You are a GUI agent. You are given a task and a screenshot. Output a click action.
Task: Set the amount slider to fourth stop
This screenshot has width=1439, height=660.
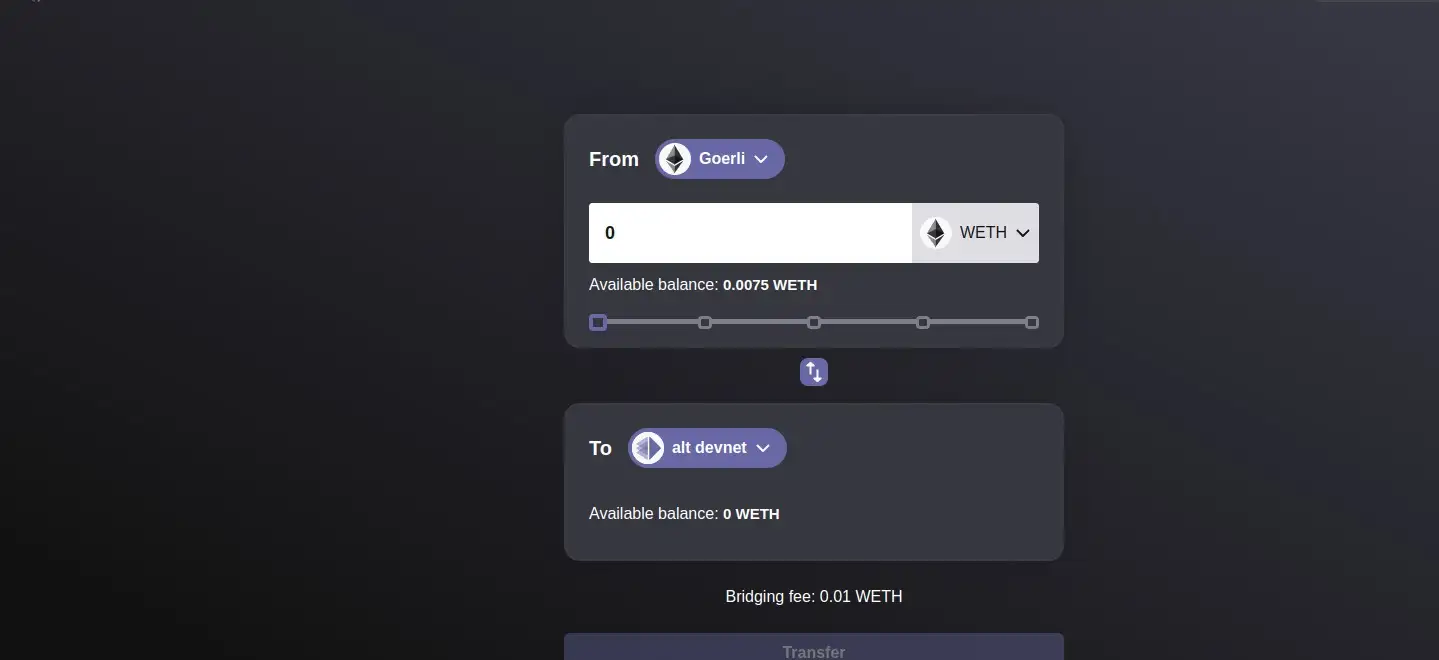(923, 322)
